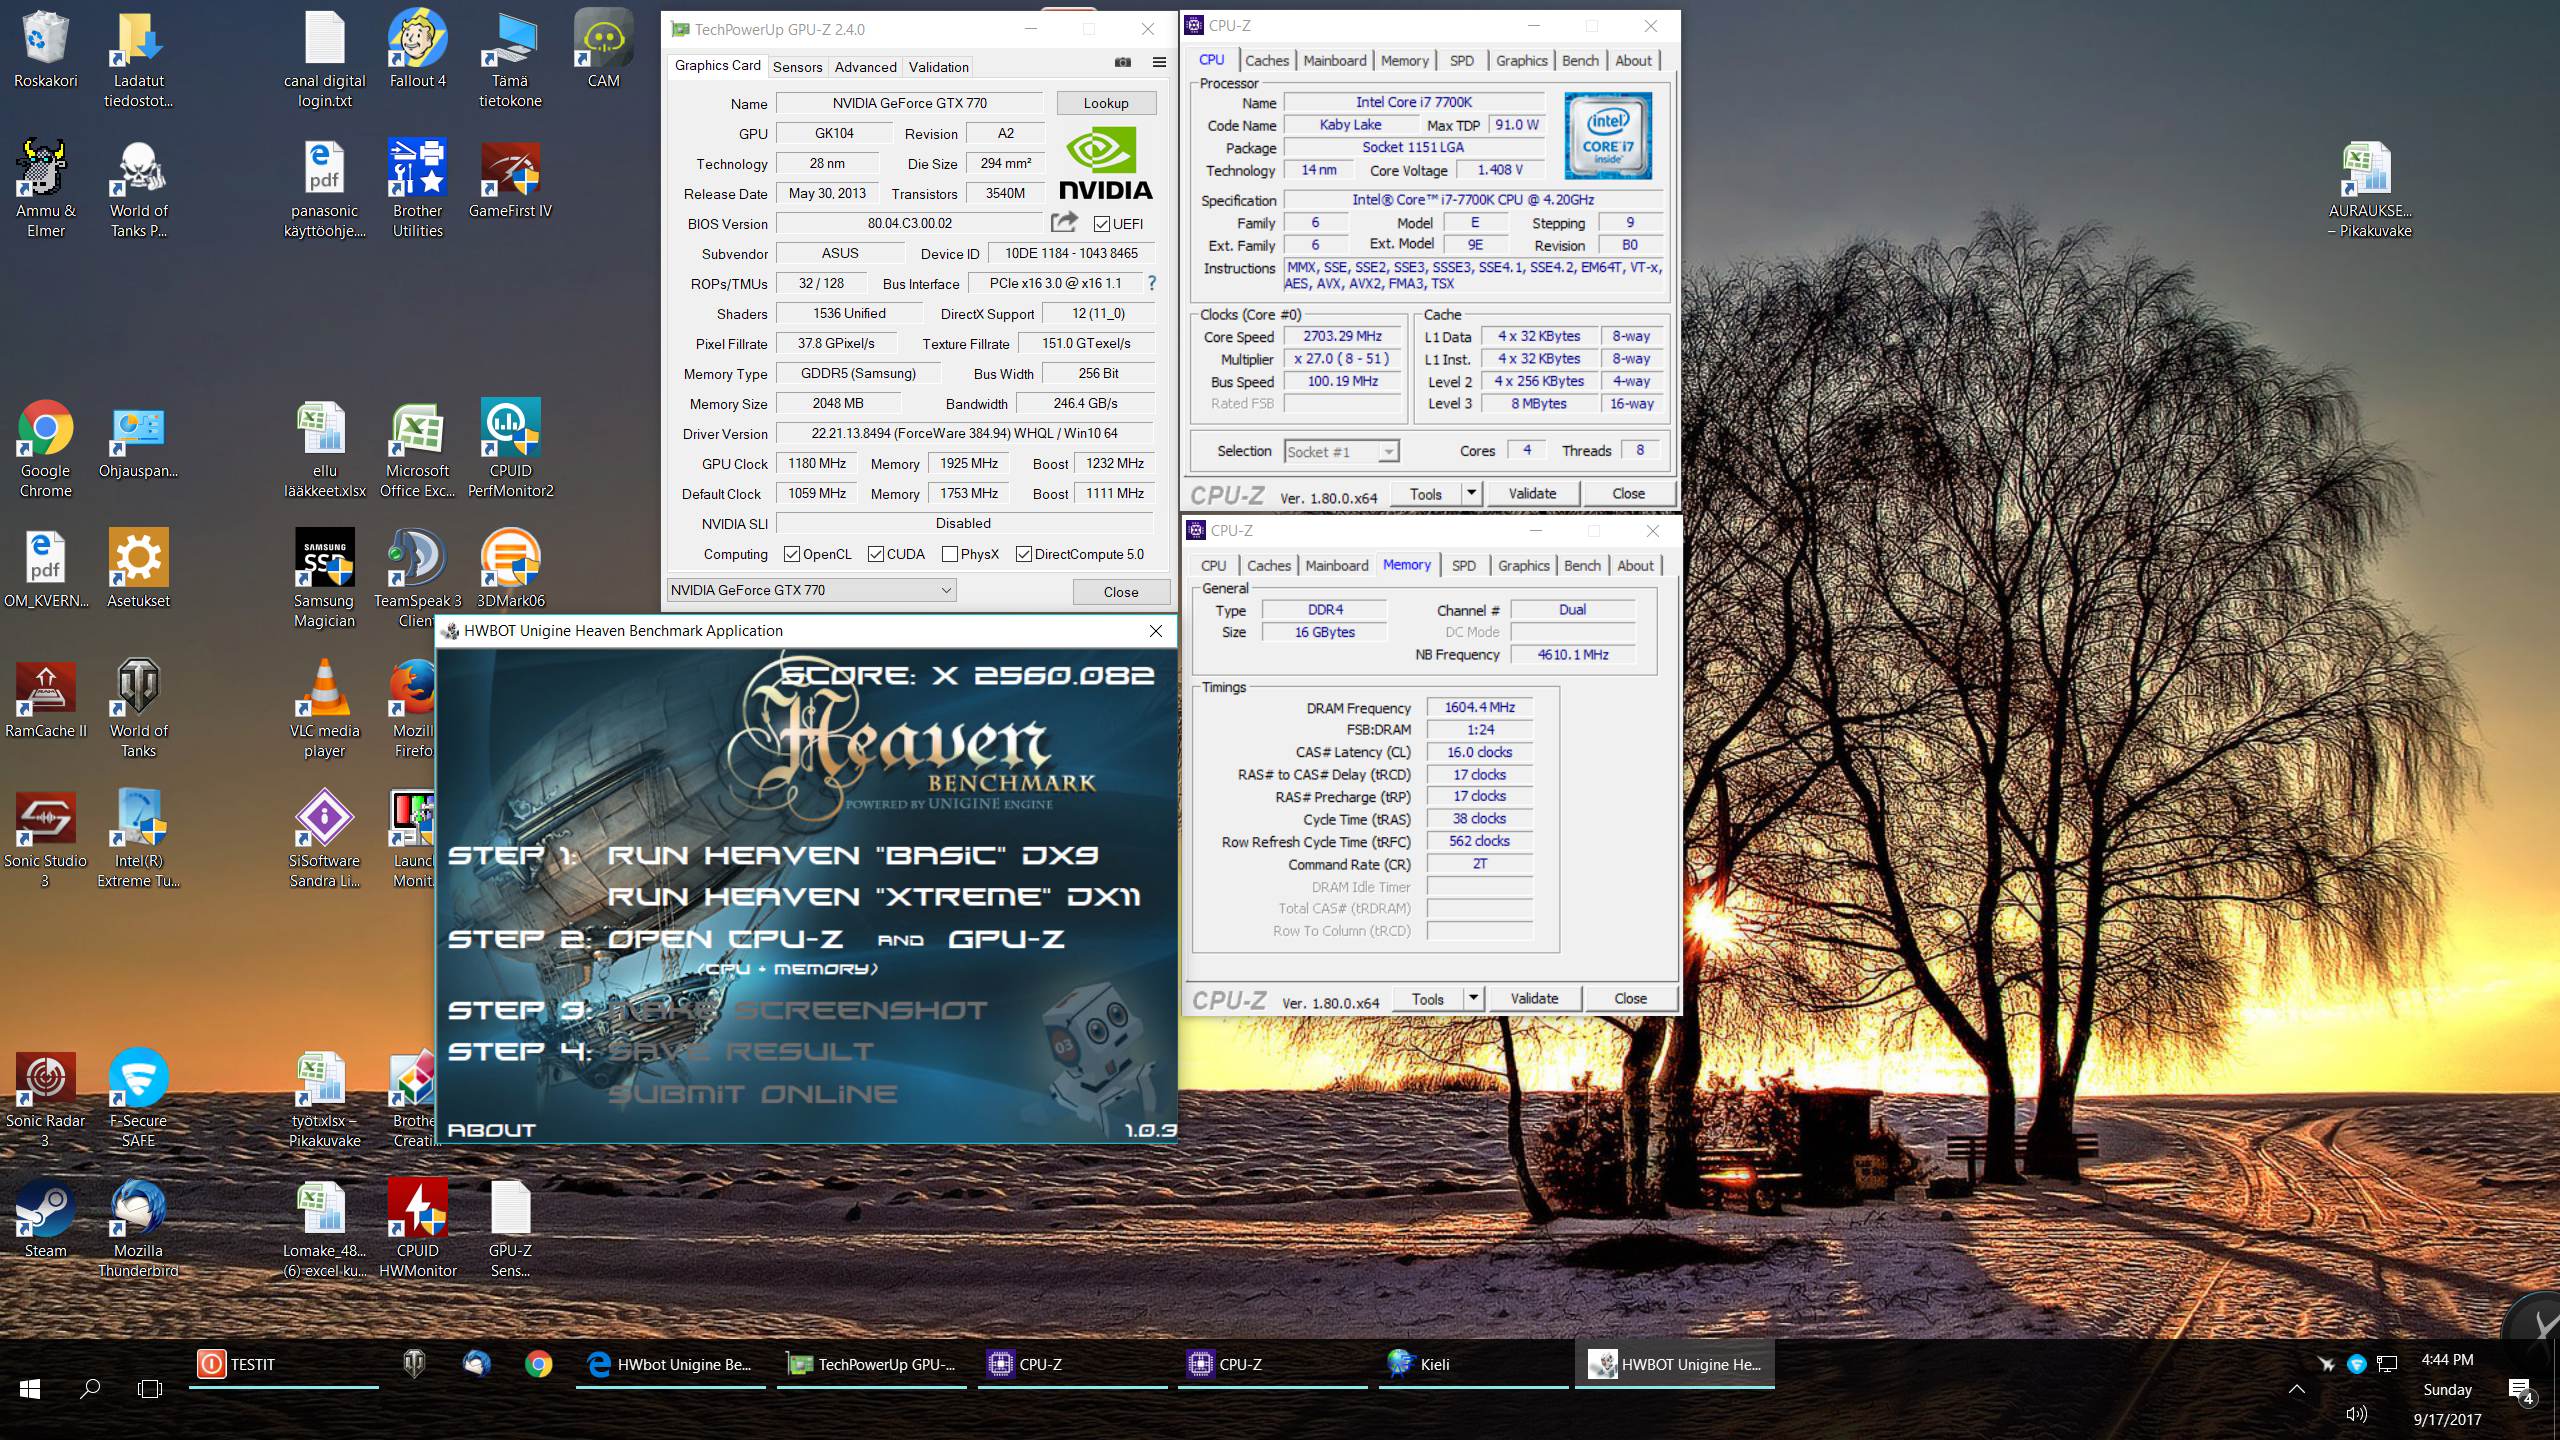2560x1440 pixels.
Task: Open the Mainboard tab in the upper CPU-Z
Action: [x=1334, y=61]
